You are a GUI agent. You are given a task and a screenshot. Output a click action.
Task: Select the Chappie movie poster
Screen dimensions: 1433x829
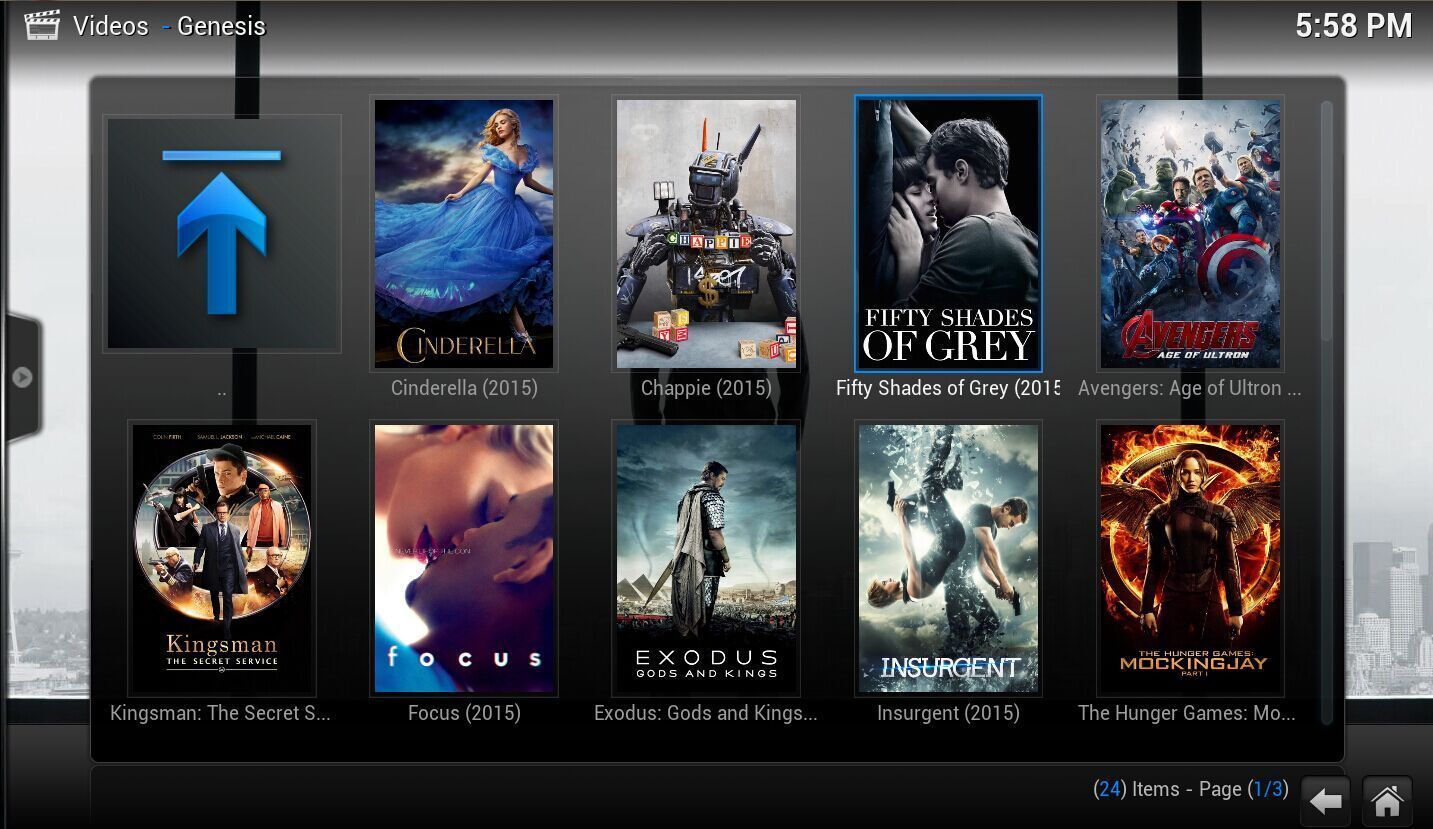706,234
